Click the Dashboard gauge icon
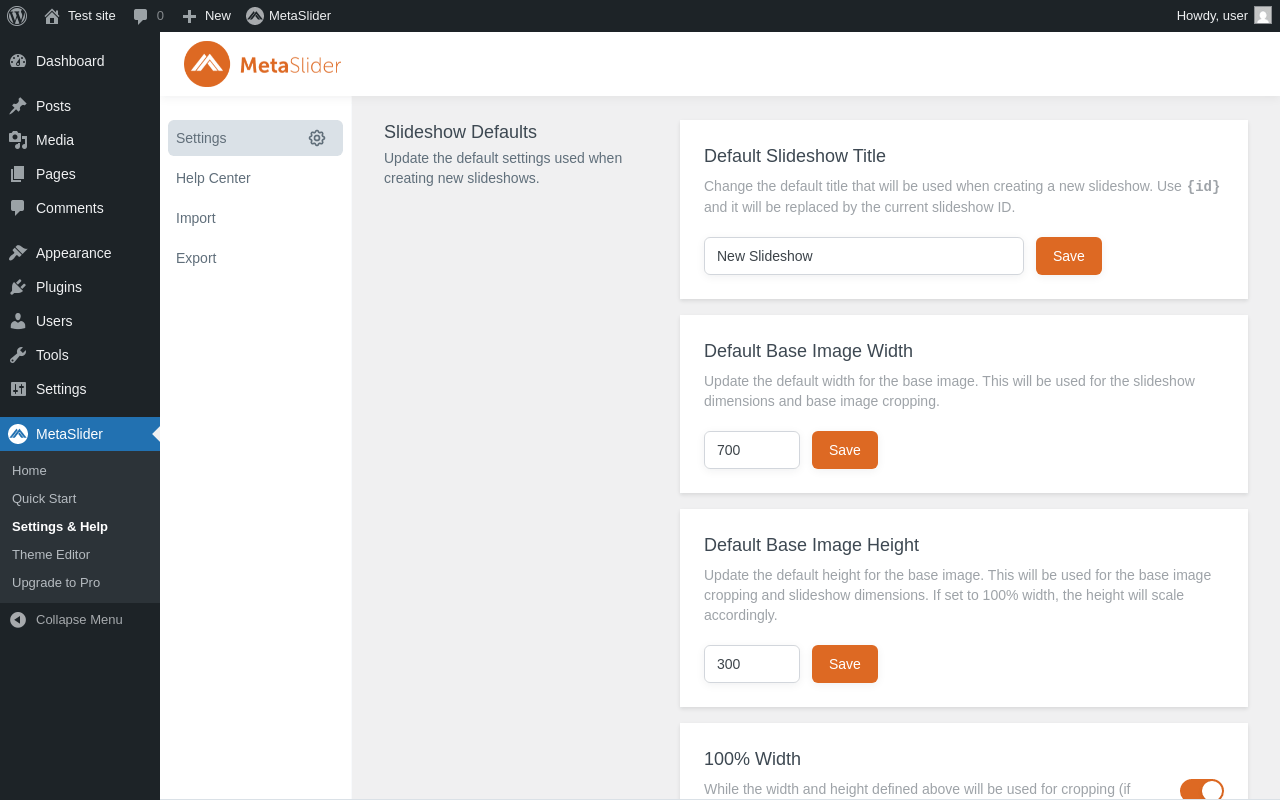 click(18, 61)
